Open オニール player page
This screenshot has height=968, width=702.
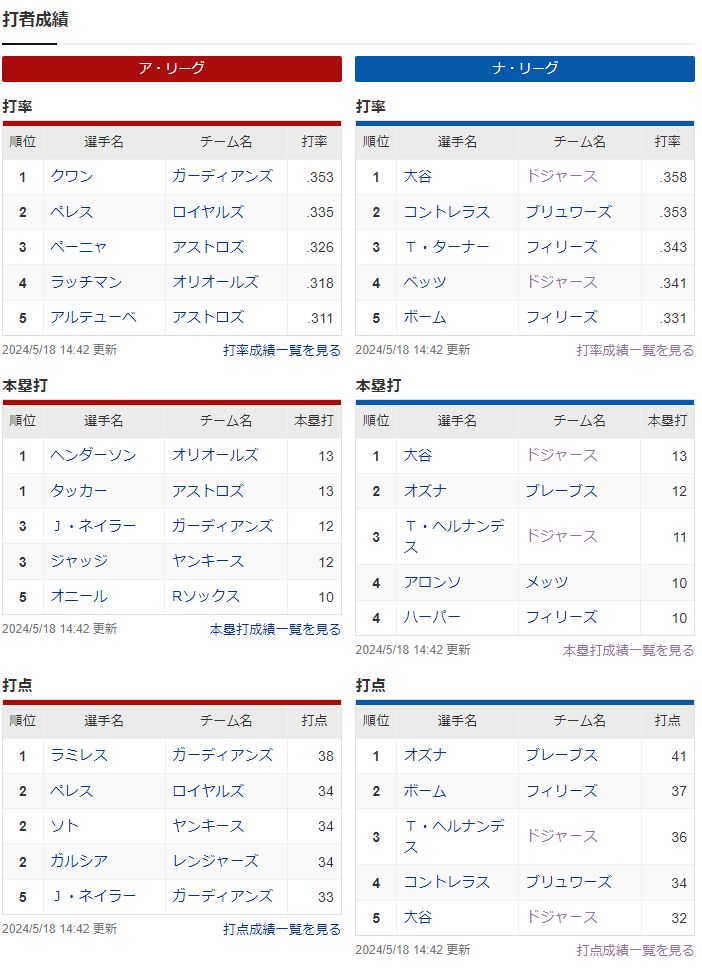[79, 596]
